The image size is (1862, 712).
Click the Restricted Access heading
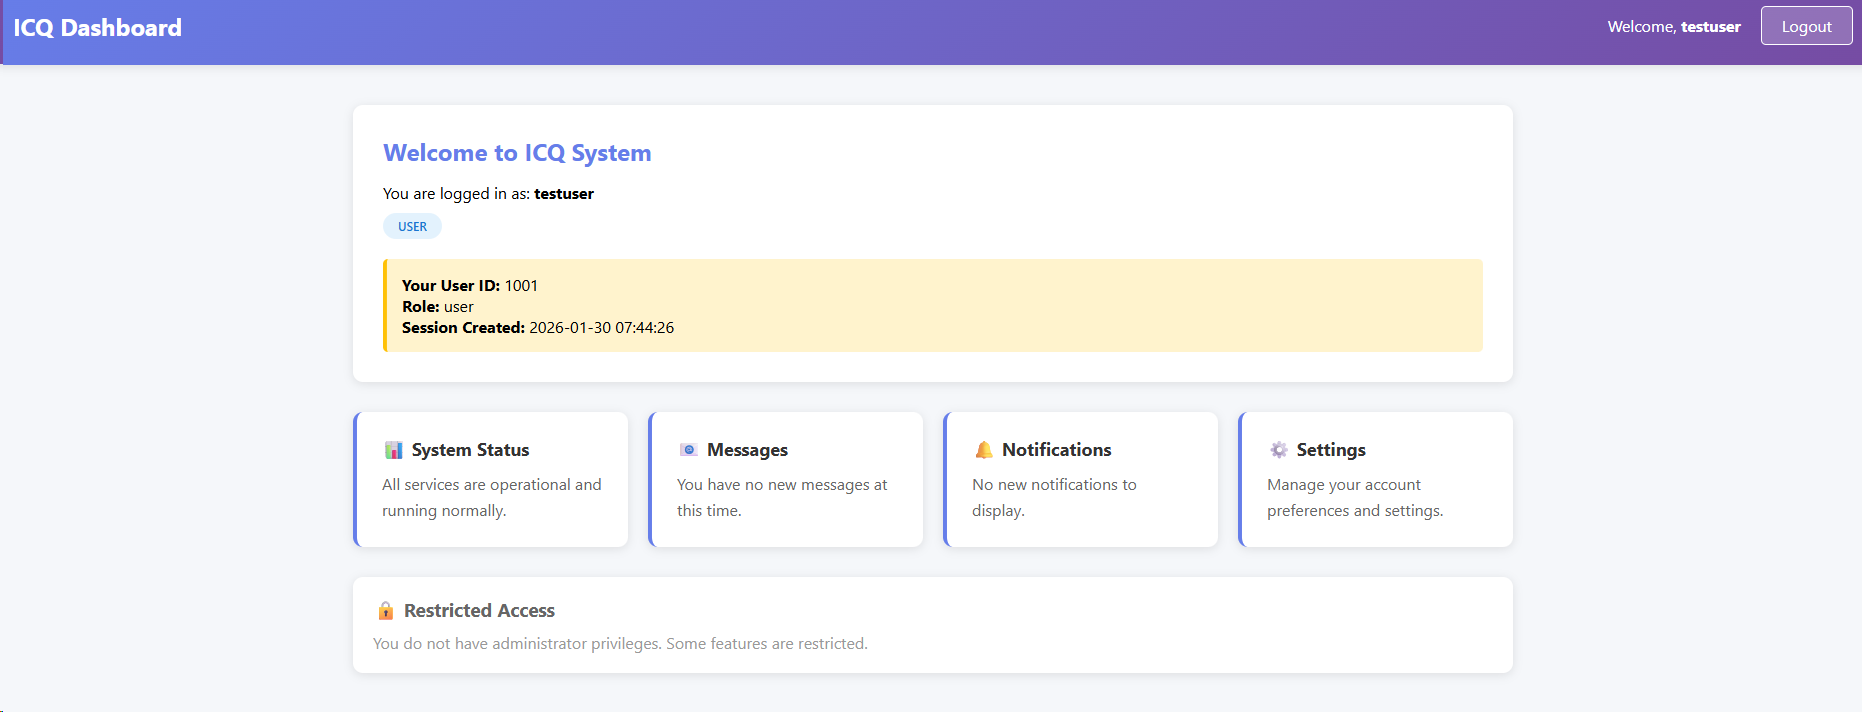click(479, 611)
